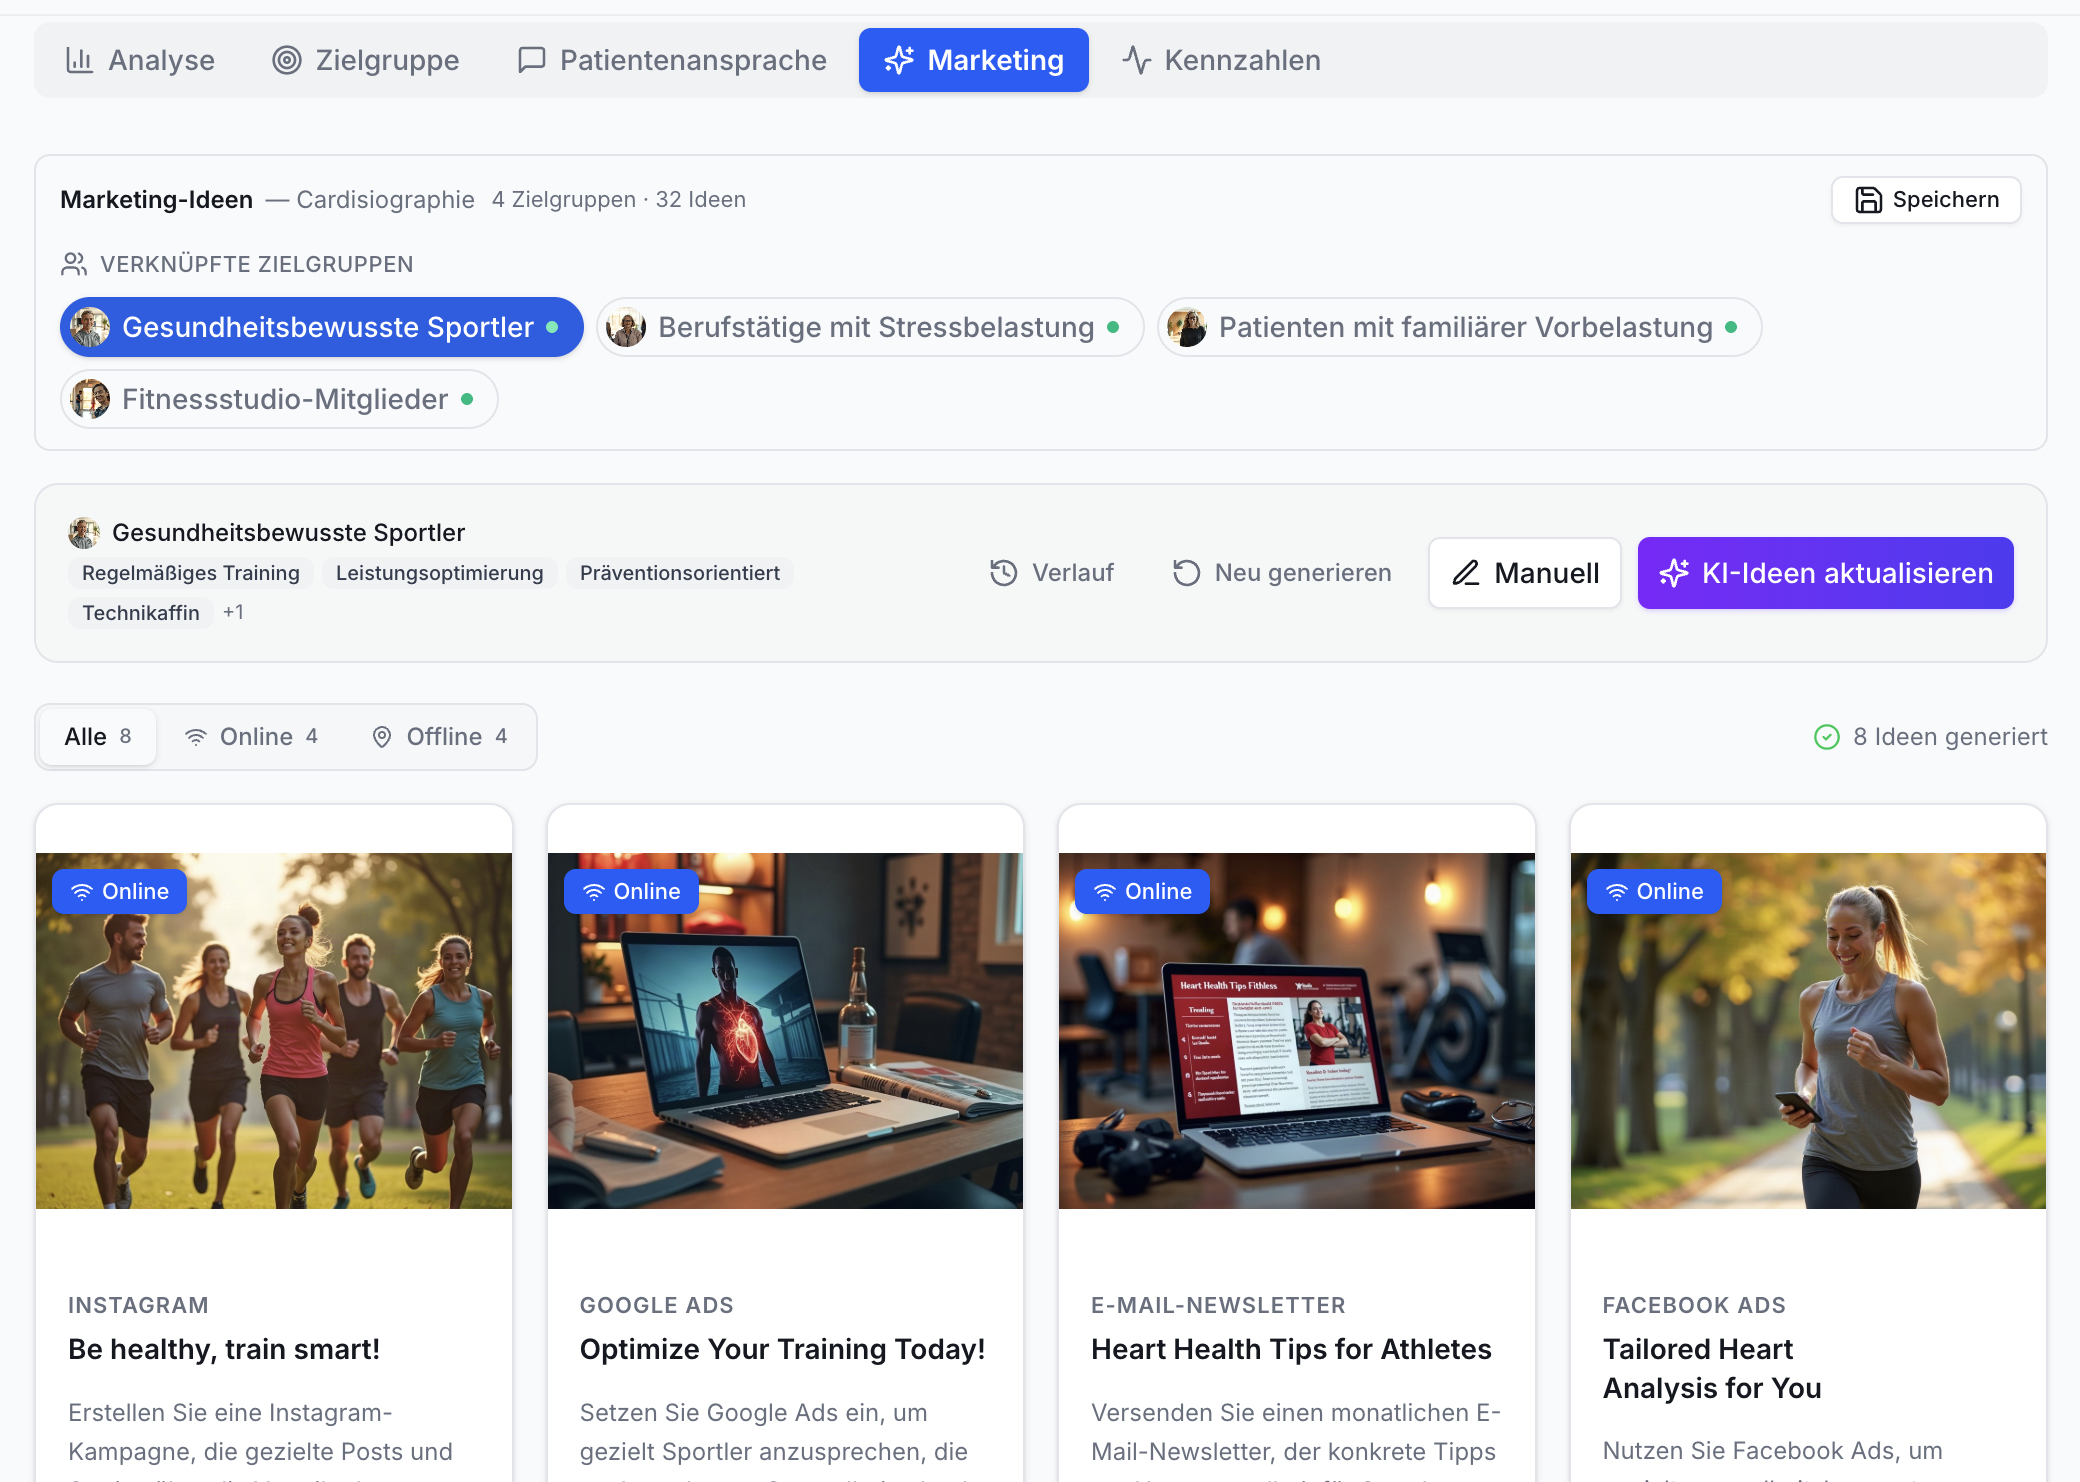Select the Marketing tab
Image resolution: width=2080 pixels, height=1482 pixels.
974,60
